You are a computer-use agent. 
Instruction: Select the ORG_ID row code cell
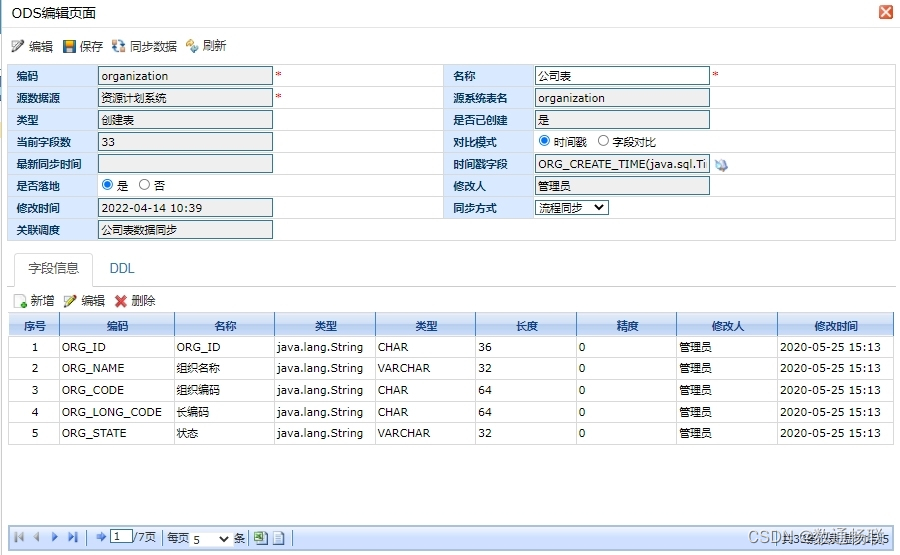[x=117, y=347]
